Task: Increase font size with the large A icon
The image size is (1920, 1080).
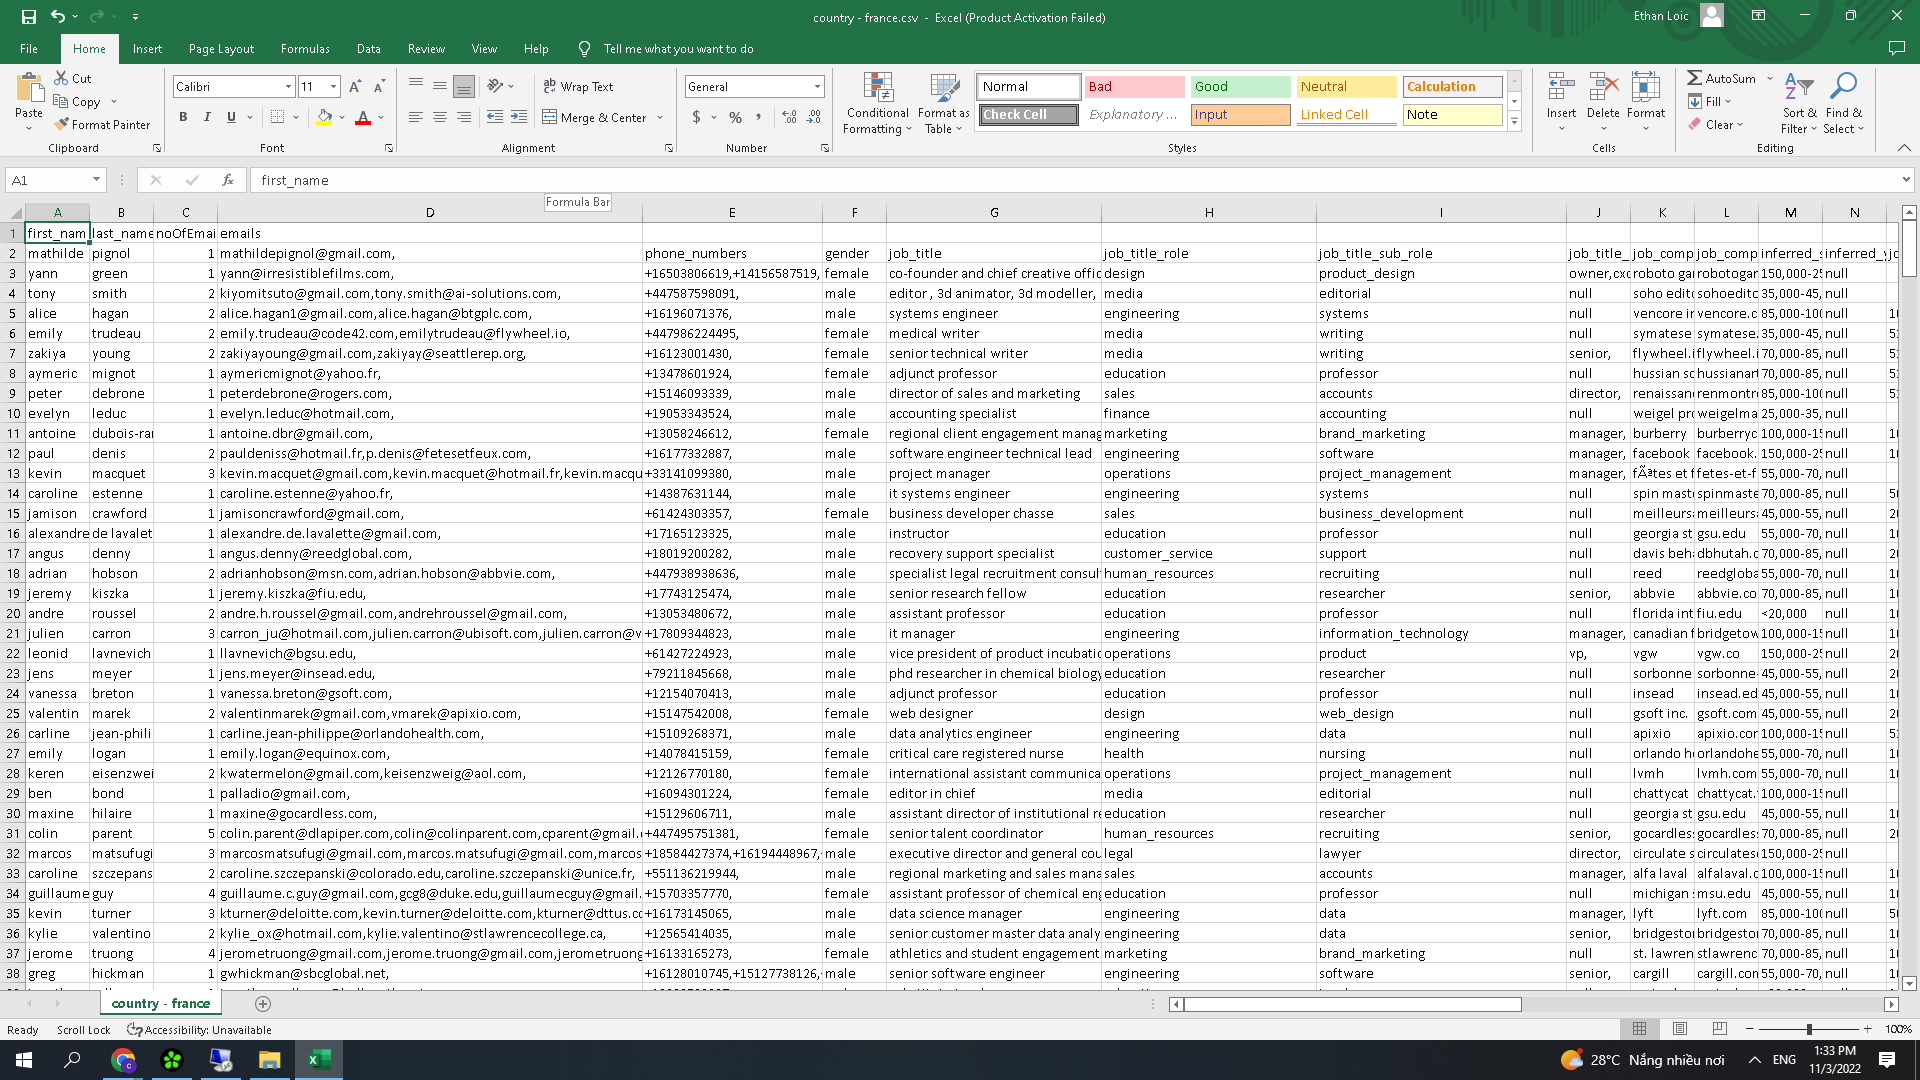Action: 355,87
